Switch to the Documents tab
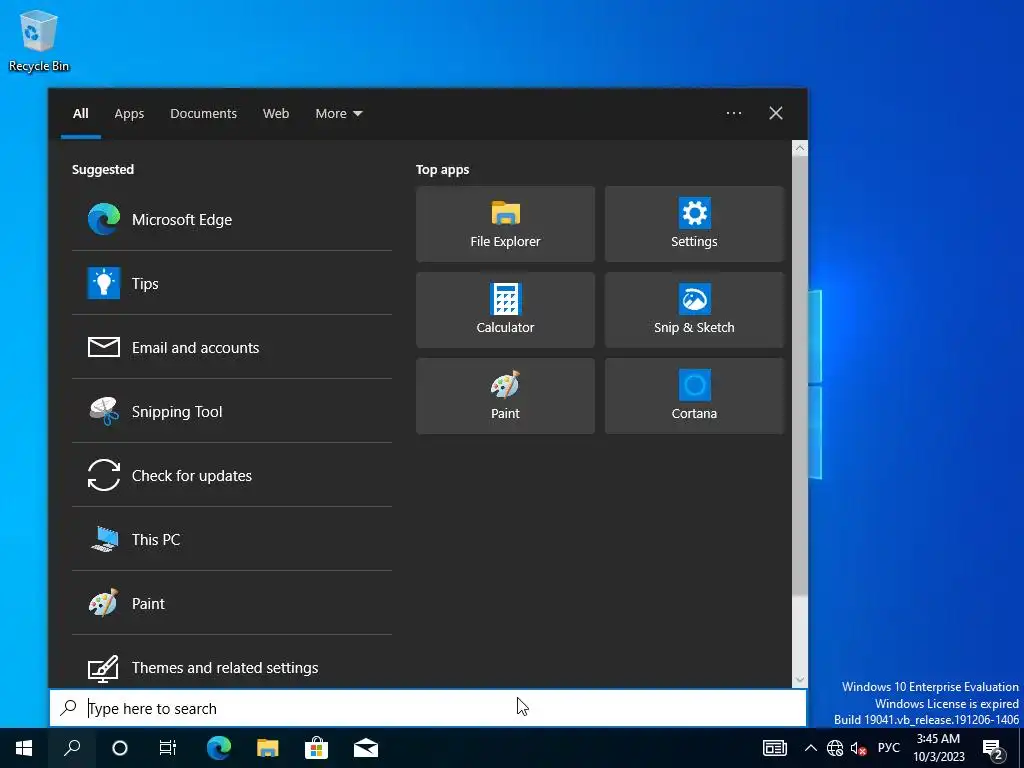Screen dimensions: 1024x768 [x=203, y=114]
